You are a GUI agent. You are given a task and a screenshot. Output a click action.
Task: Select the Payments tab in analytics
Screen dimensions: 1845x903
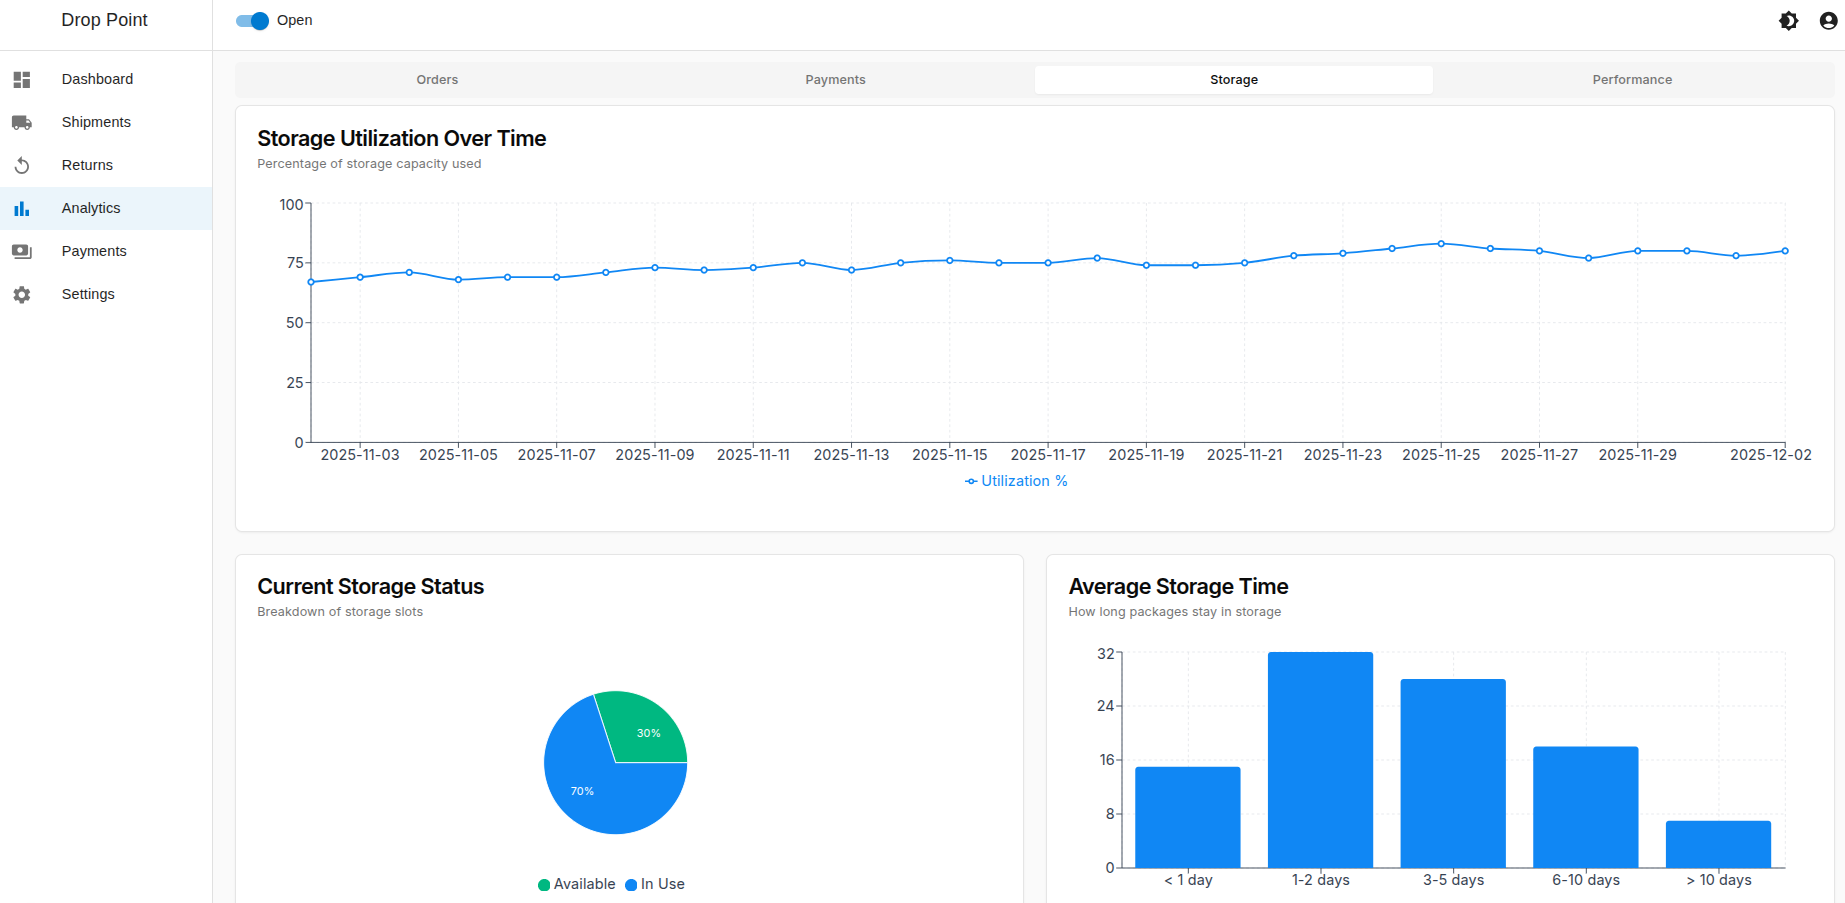tap(835, 80)
